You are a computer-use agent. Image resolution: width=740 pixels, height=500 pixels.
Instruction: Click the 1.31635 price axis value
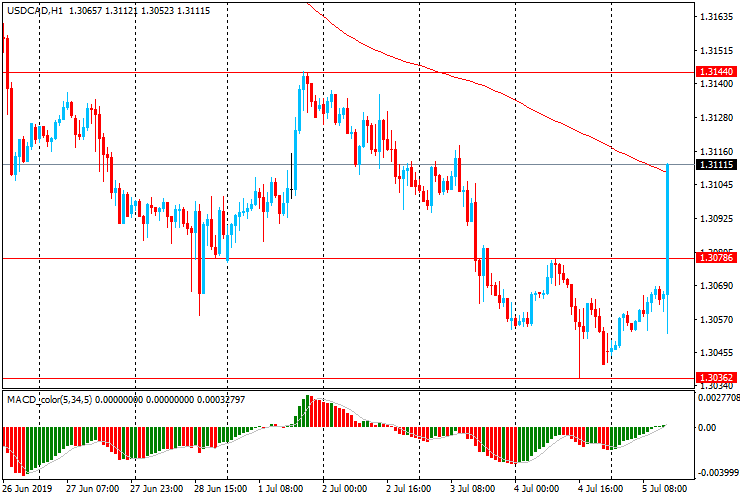coord(716,17)
